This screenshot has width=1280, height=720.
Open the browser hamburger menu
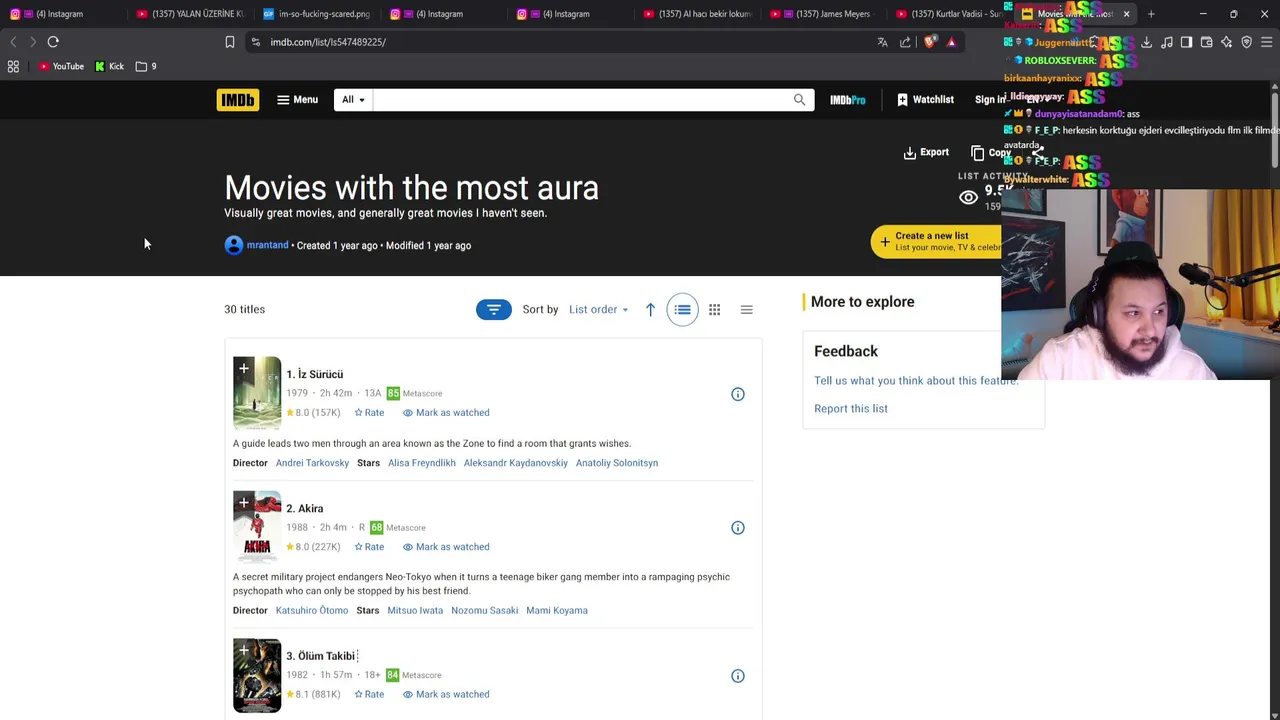1267,42
